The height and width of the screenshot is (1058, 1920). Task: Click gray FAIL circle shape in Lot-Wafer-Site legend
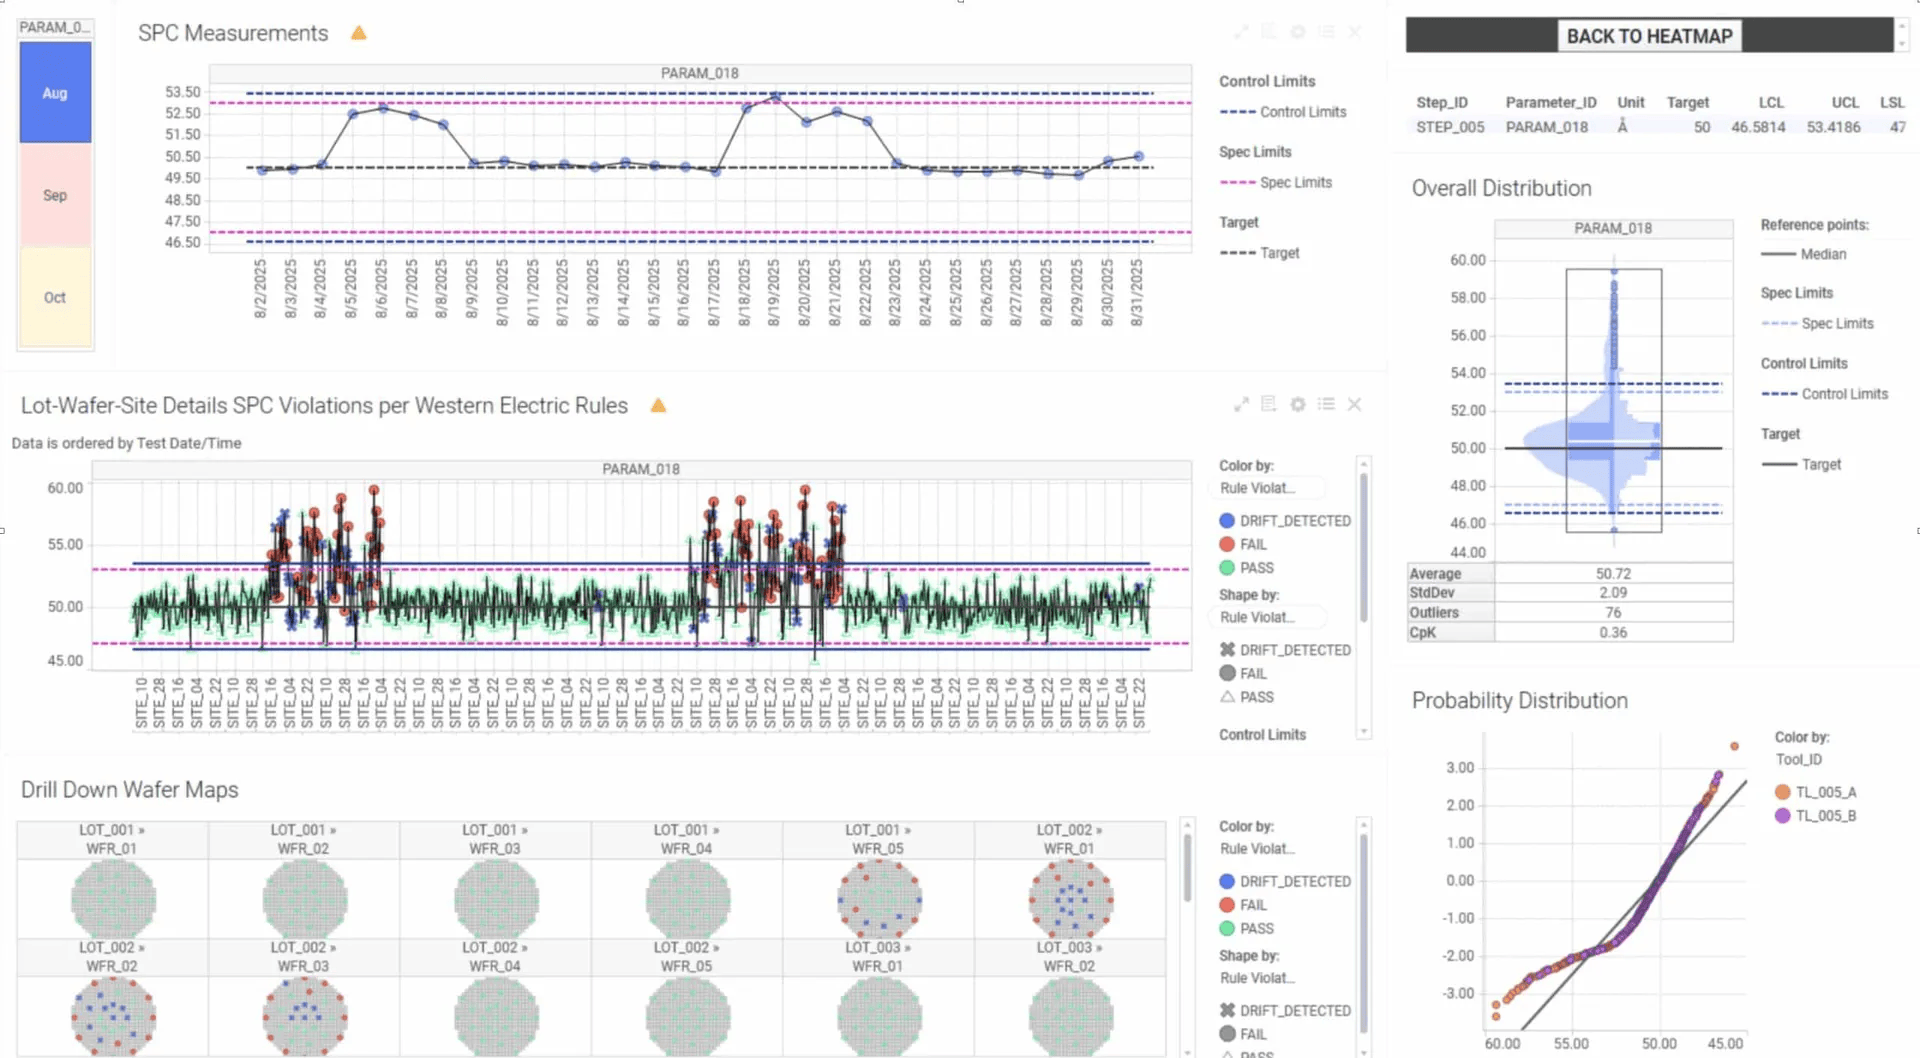click(1227, 674)
